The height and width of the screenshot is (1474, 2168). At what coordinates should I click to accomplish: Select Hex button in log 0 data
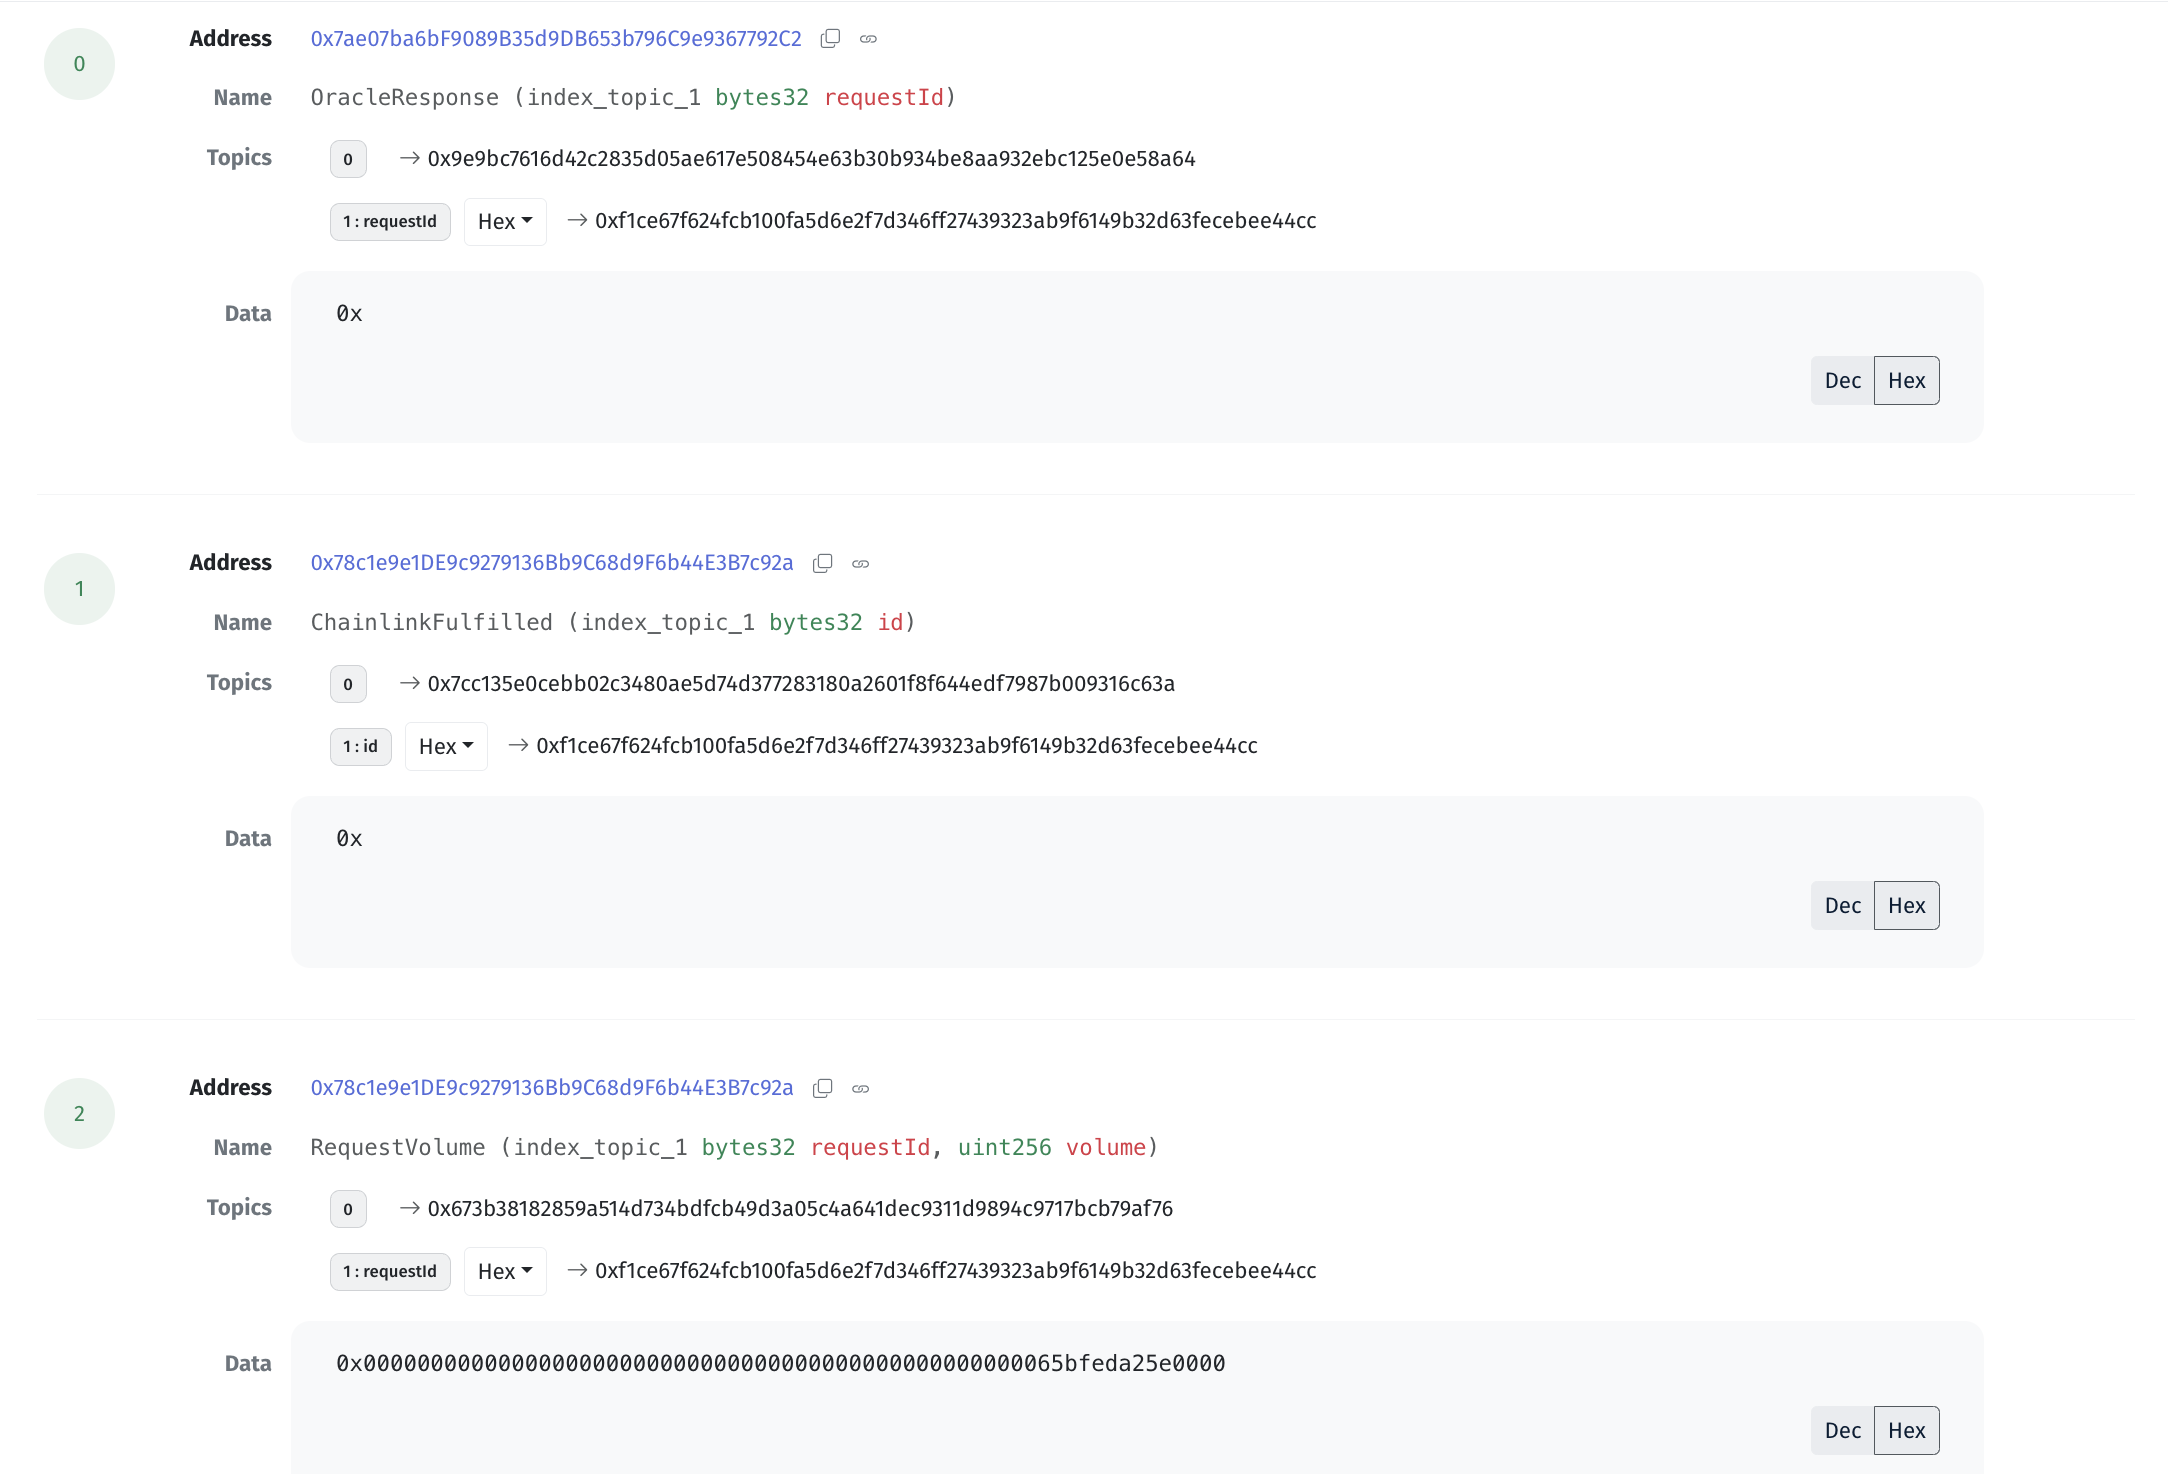pos(1906,381)
